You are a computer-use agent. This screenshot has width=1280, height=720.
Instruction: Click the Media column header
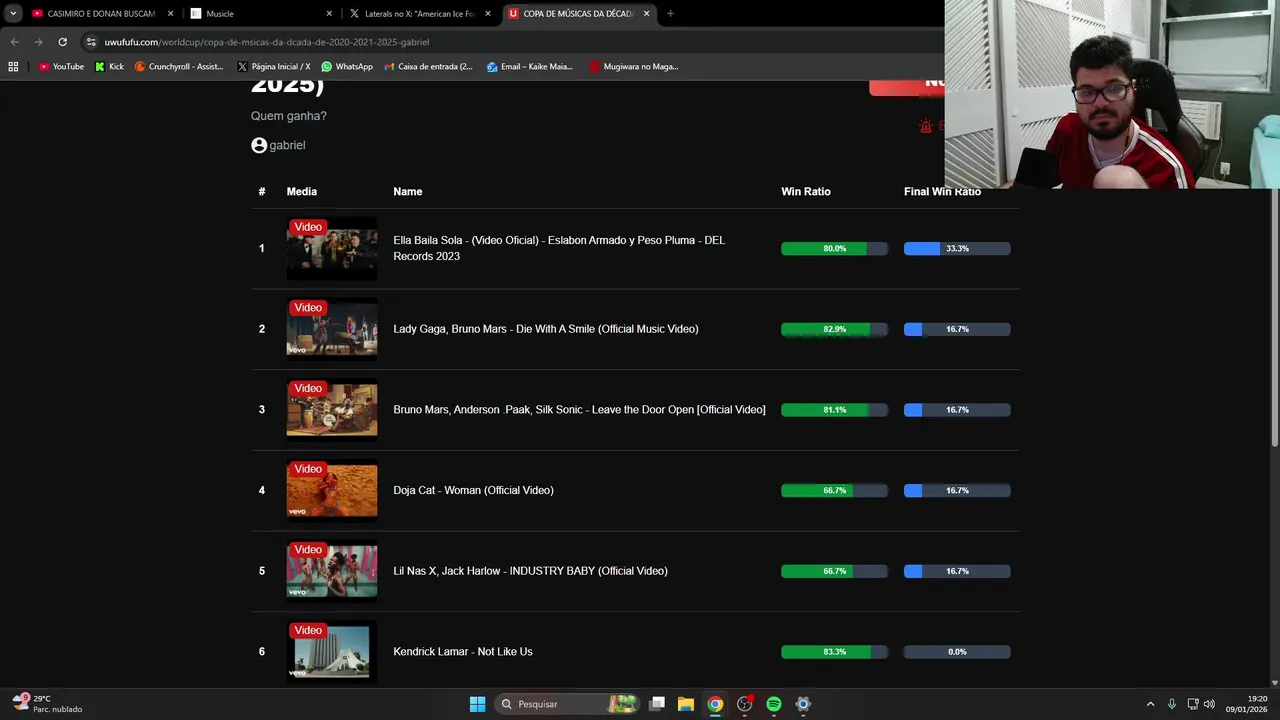(302, 191)
